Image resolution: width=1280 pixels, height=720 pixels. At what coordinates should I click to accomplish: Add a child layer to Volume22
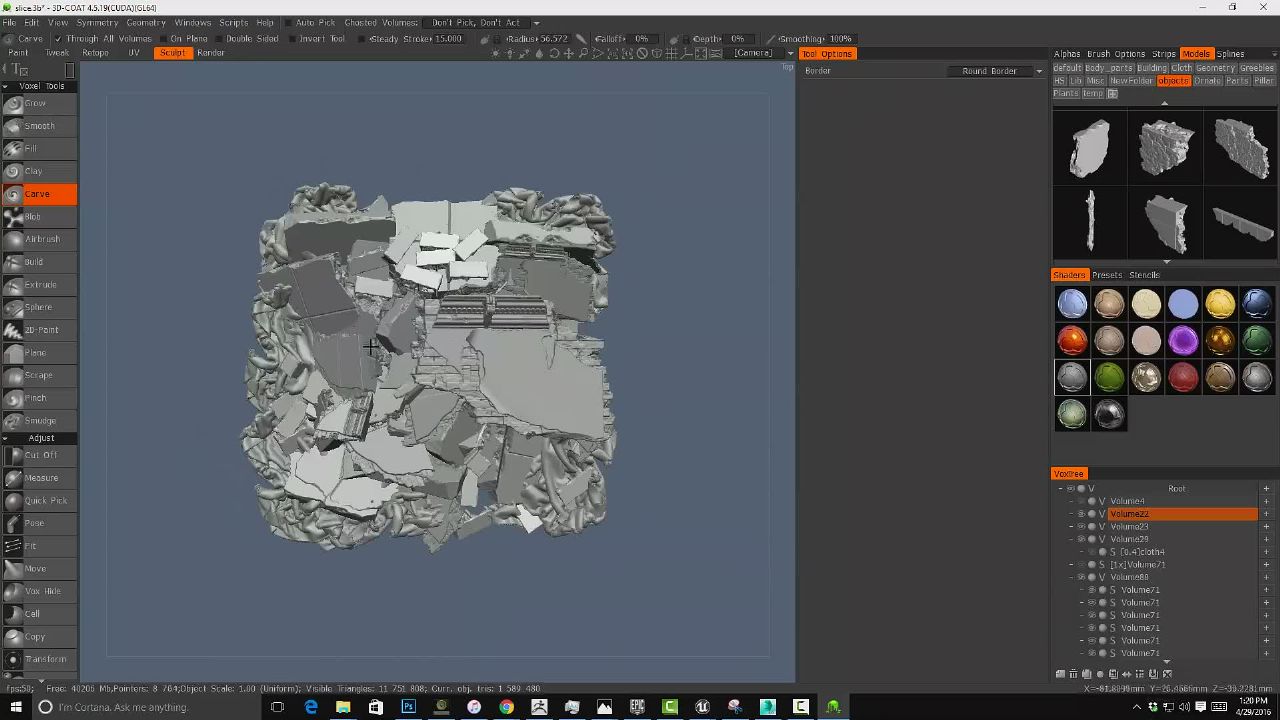[1266, 514]
